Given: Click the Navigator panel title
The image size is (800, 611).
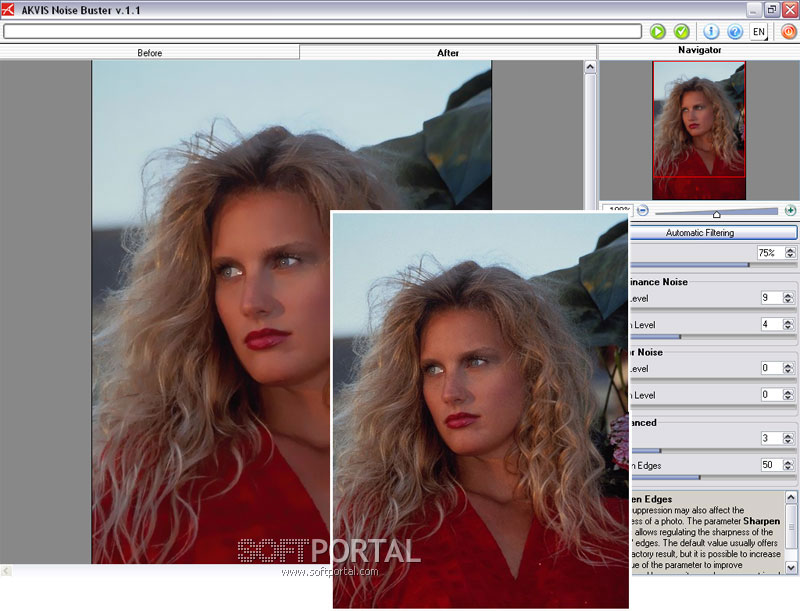Looking at the screenshot, I should (x=699, y=50).
